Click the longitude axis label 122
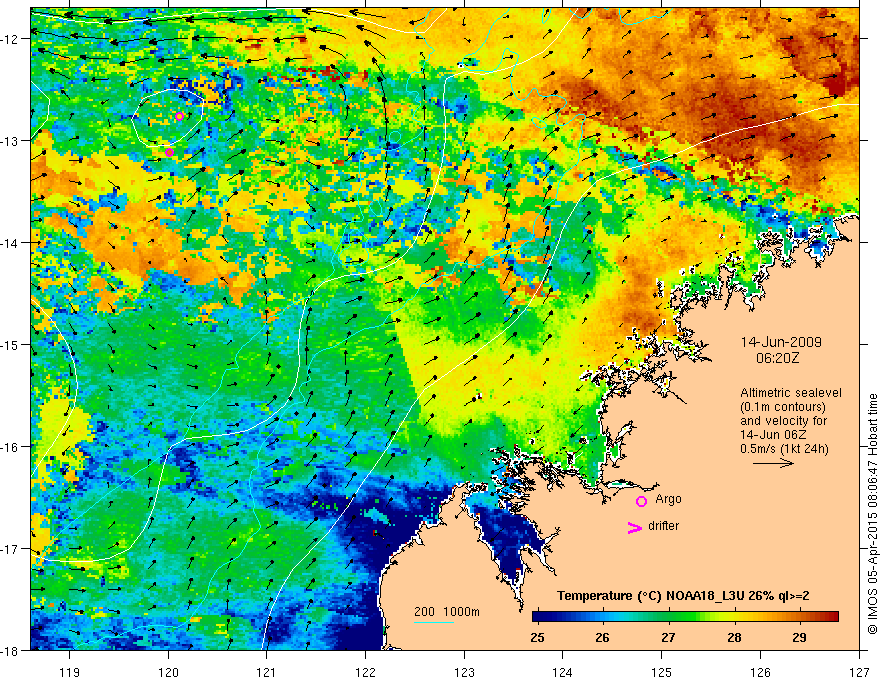The height and width of the screenshot is (680, 880). point(365,672)
